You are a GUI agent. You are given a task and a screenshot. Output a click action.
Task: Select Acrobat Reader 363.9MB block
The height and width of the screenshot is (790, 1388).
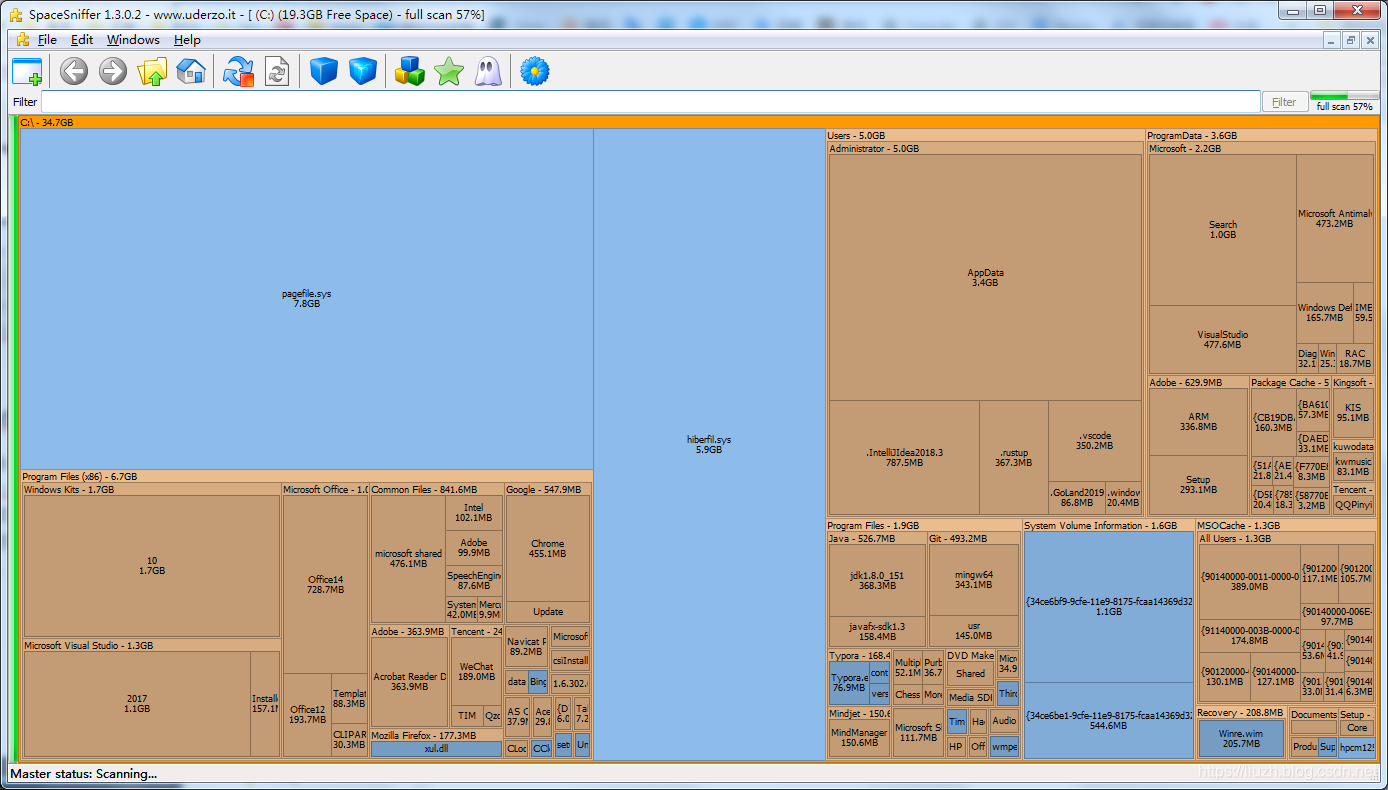pos(409,682)
